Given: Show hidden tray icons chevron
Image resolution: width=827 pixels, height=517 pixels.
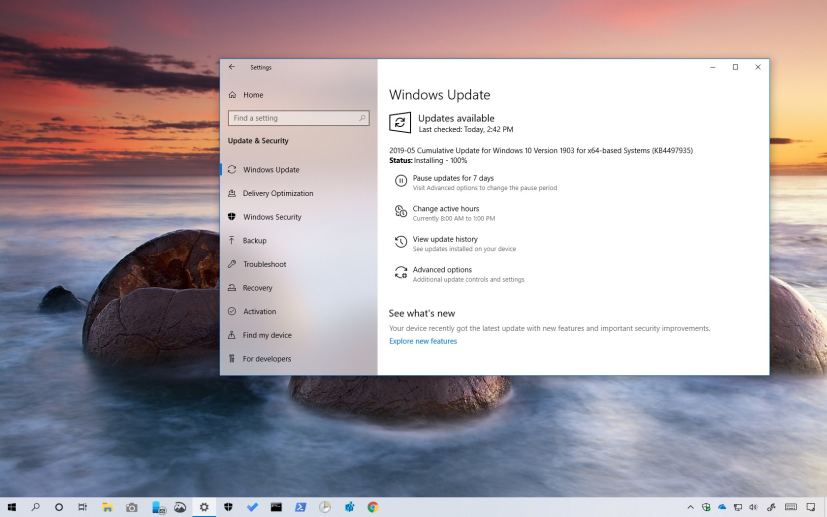Looking at the screenshot, I should point(690,508).
